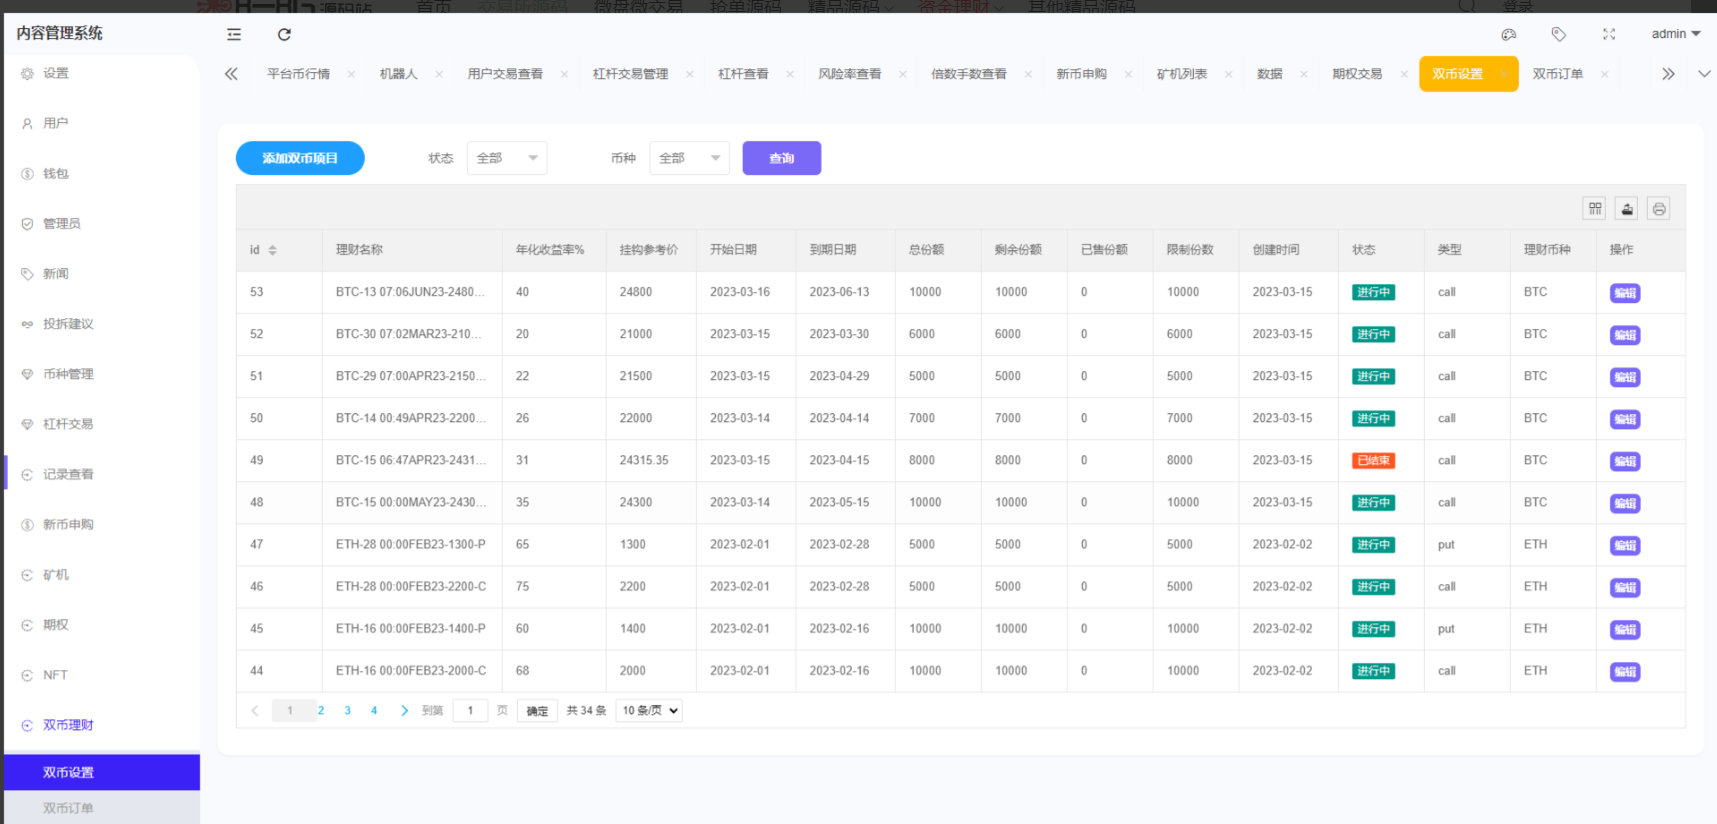
Task: Sort the table by the id column
Action: [x=272, y=250]
